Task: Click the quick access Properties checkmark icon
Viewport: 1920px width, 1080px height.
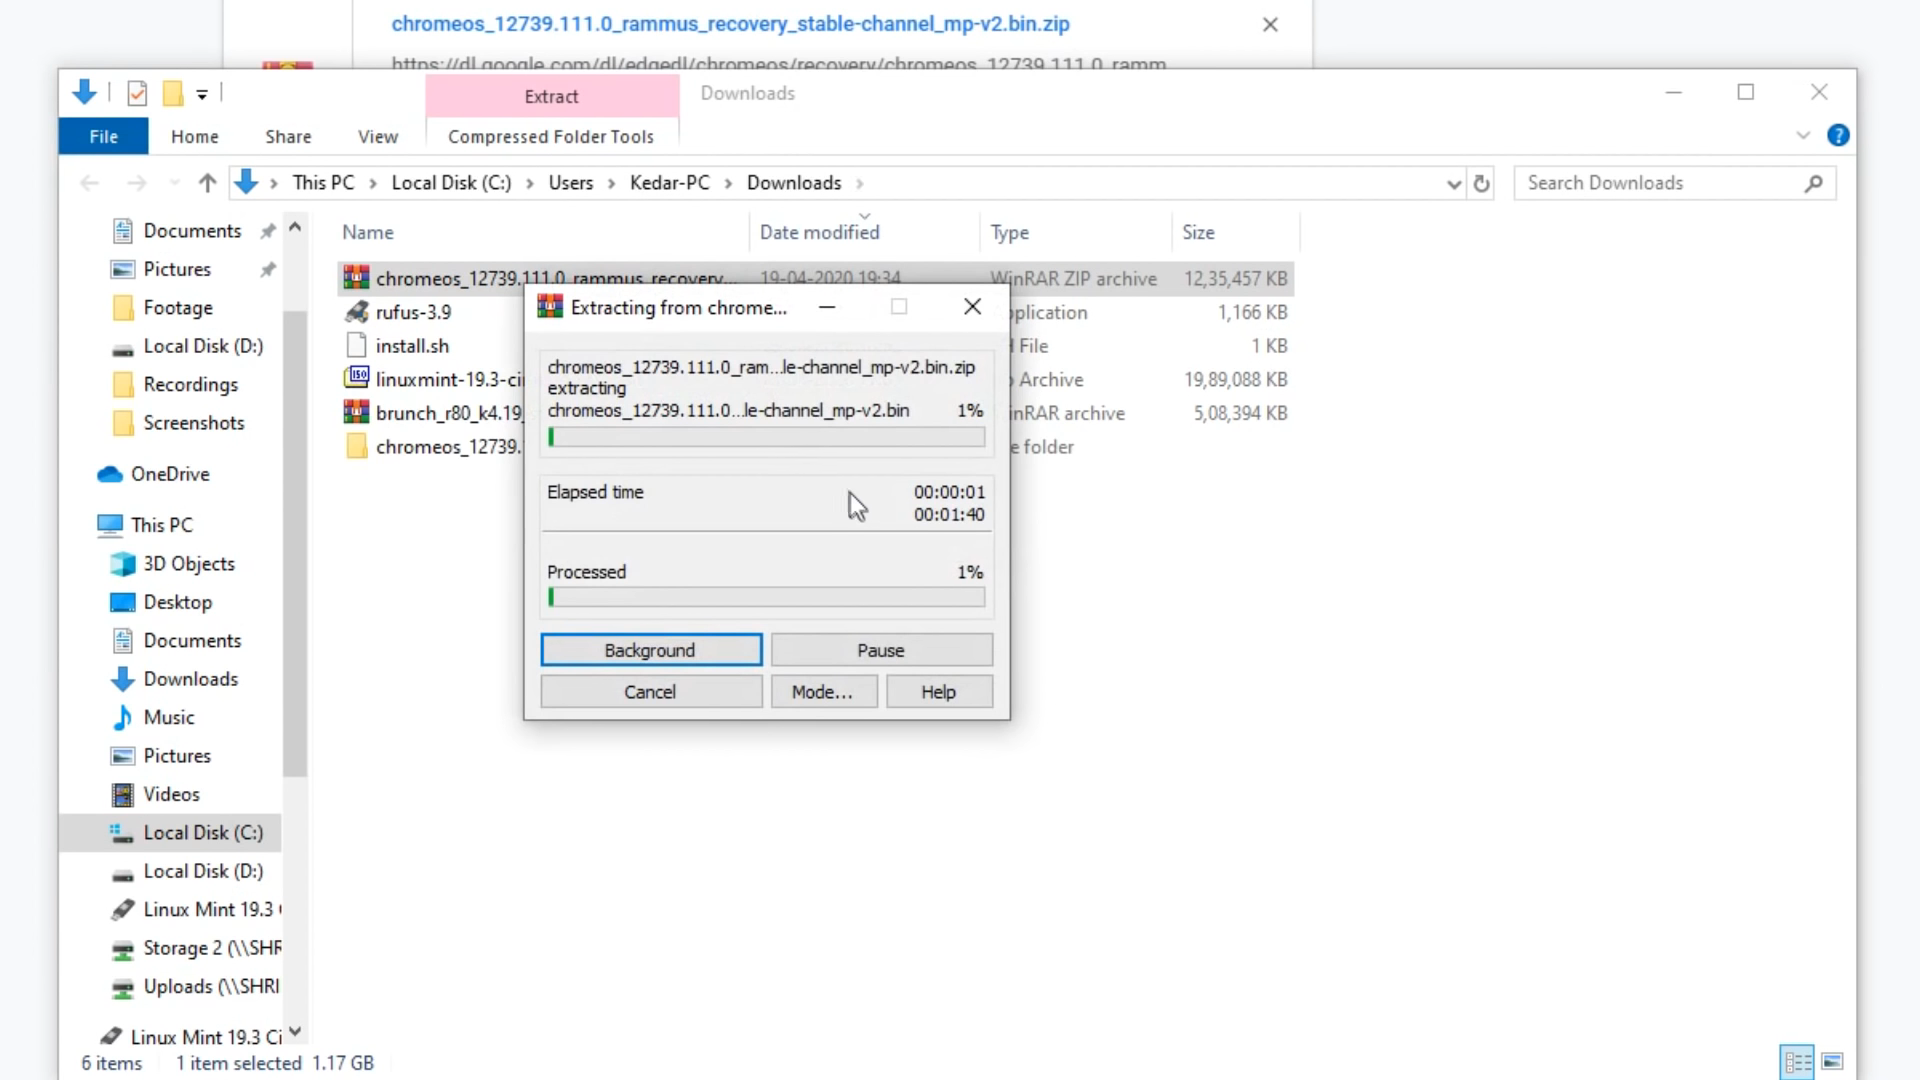Action: point(137,93)
